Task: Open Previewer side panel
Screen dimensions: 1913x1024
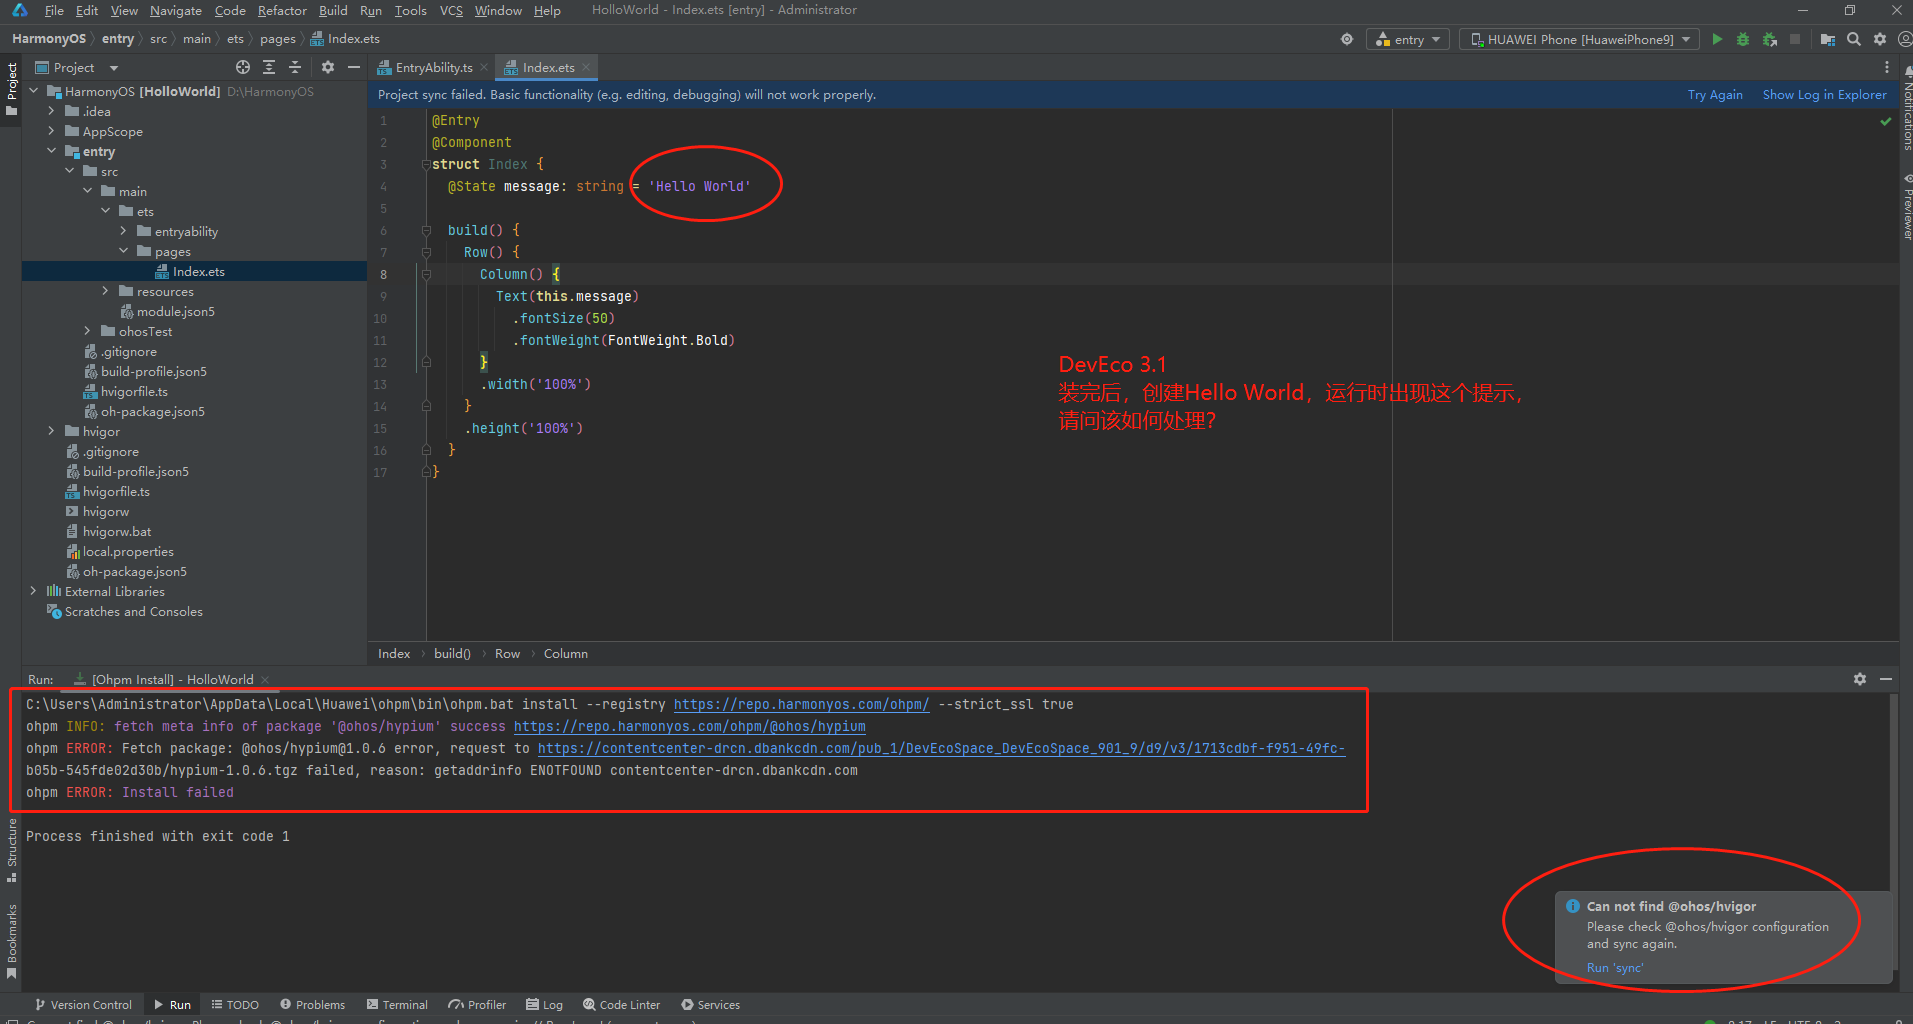Action: click(1906, 207)
